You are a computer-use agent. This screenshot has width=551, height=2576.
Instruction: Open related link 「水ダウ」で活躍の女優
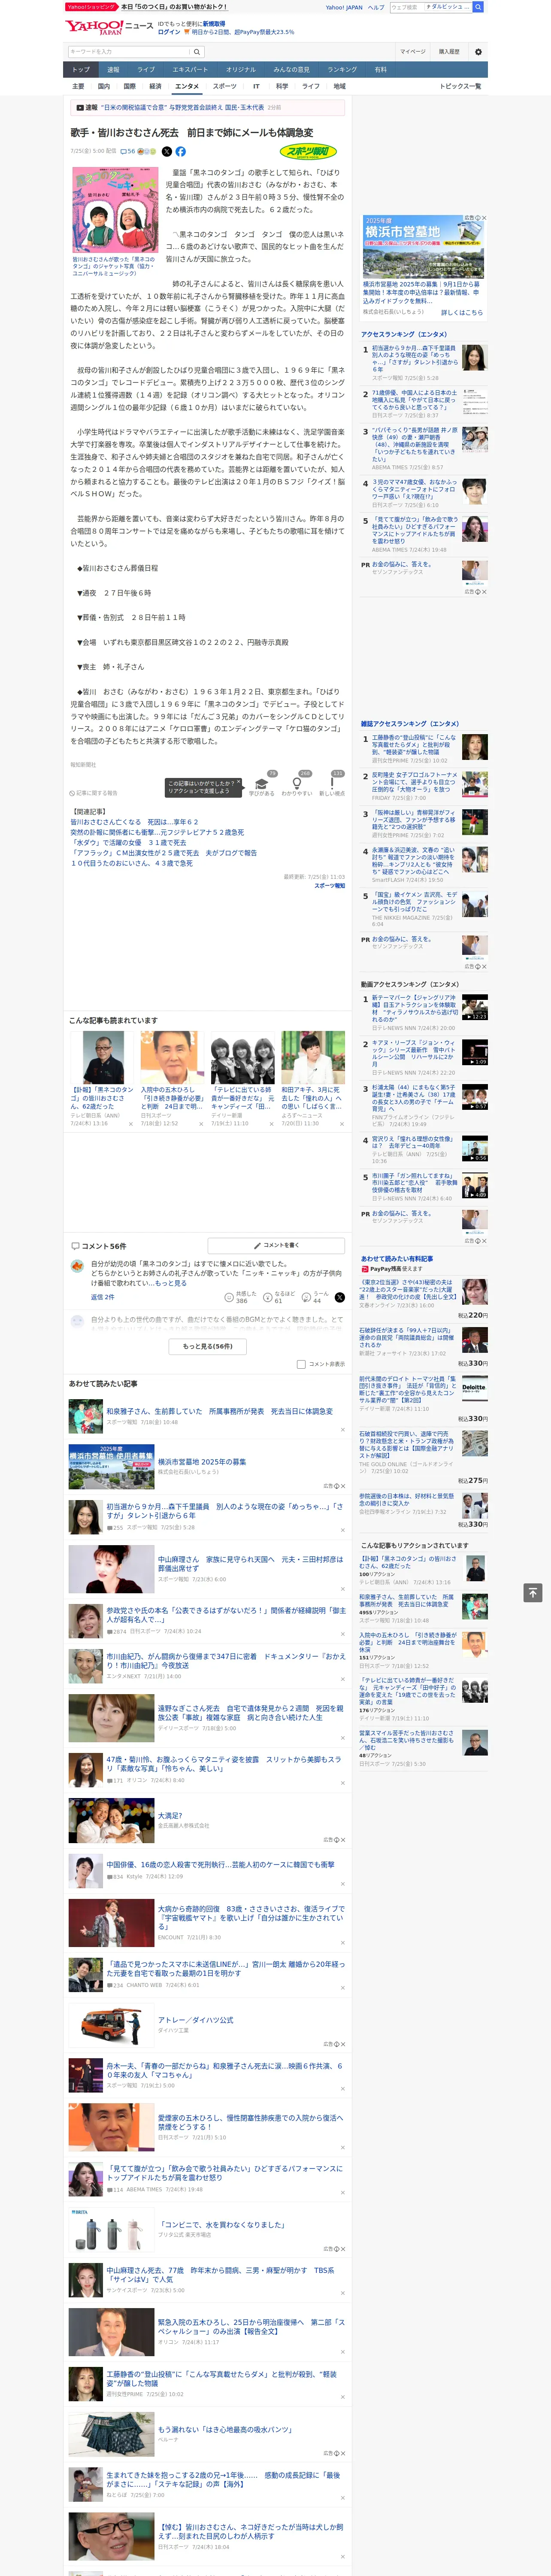(128, 843)
